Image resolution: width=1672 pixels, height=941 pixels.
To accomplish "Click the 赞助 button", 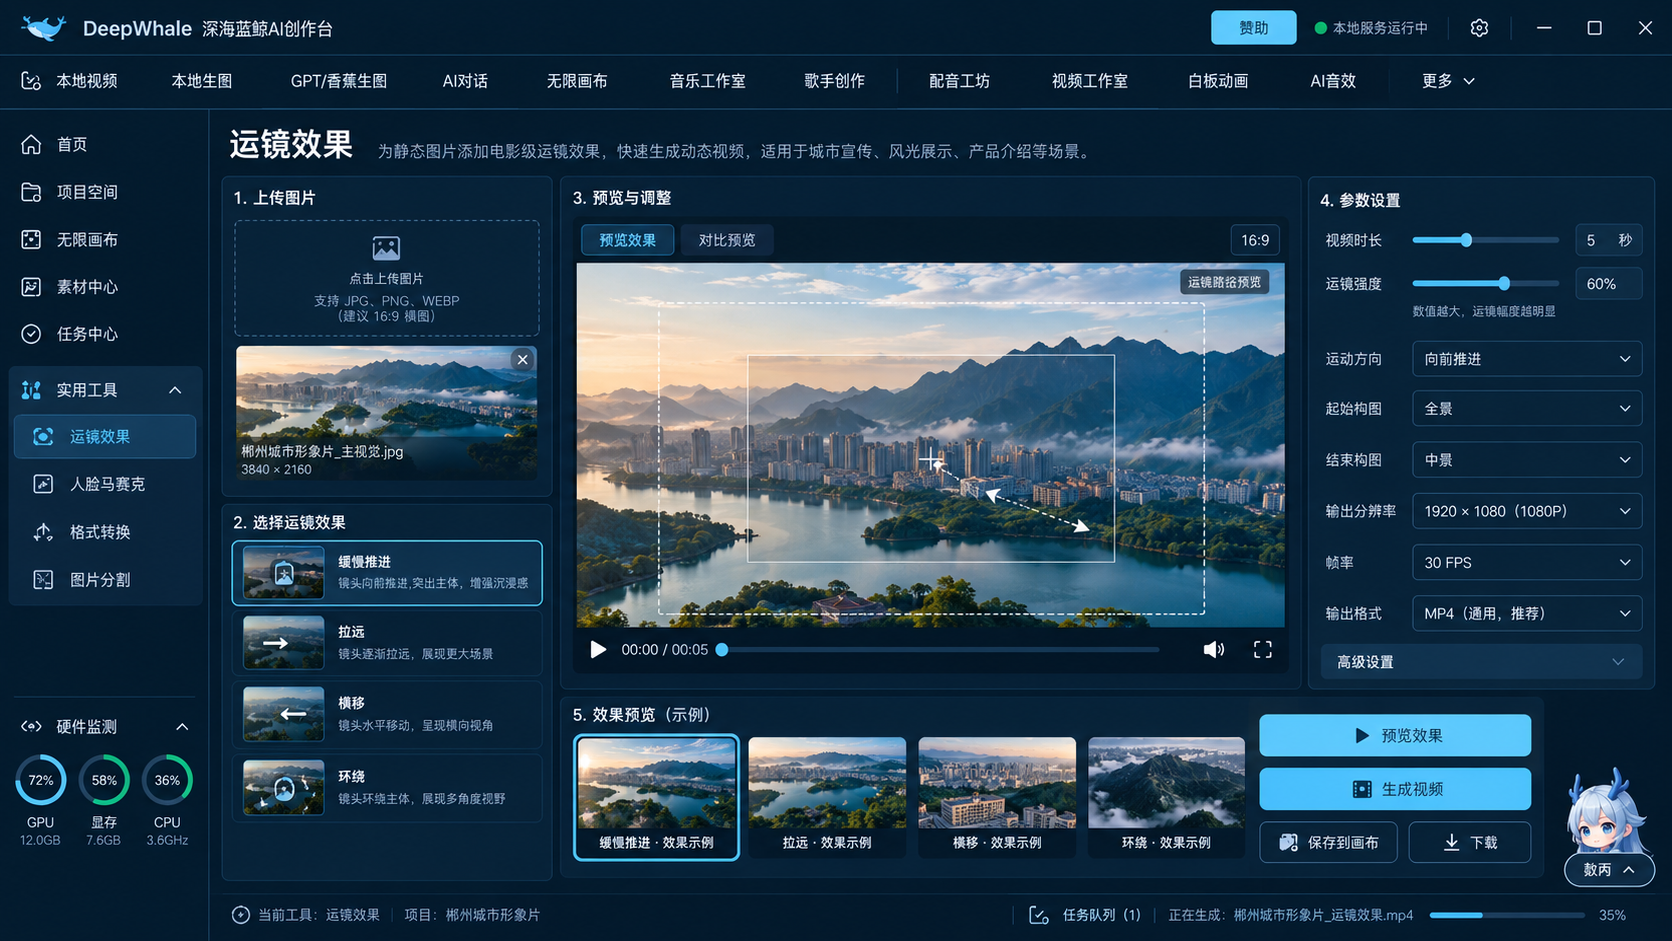I will [1253, 28].
